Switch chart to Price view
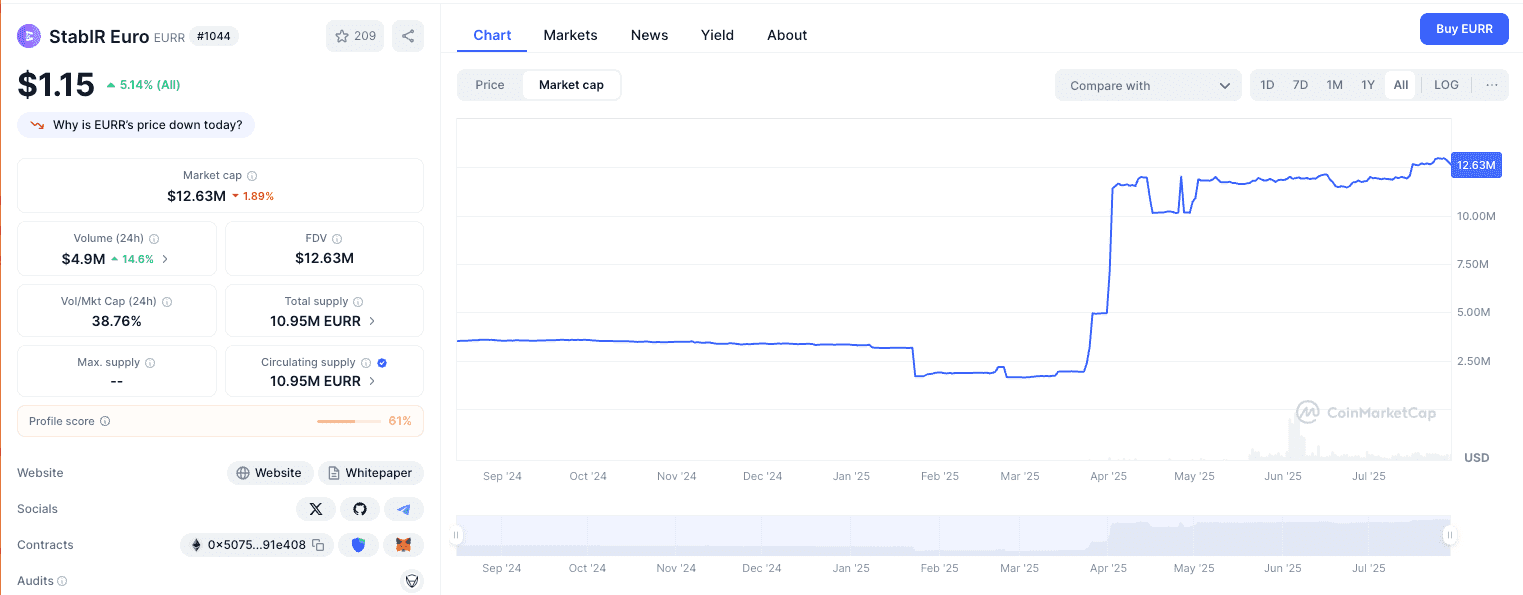This screenshot has width=1523, height=595. 490,85
